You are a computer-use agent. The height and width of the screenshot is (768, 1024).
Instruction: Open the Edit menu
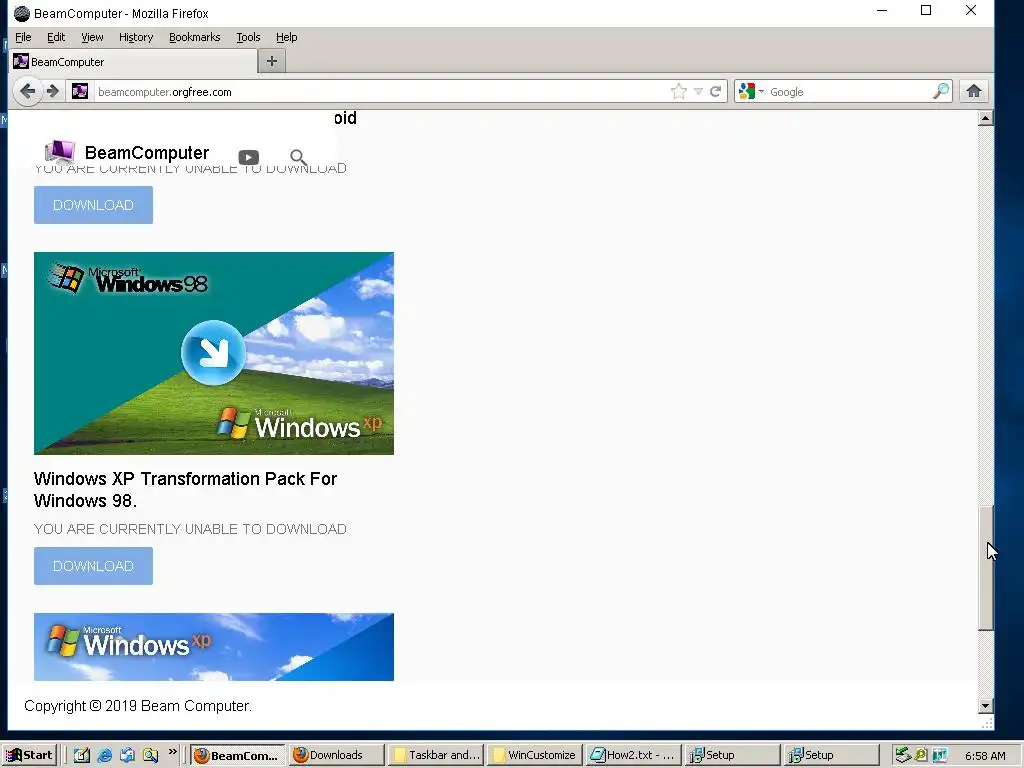coord(56,37)
